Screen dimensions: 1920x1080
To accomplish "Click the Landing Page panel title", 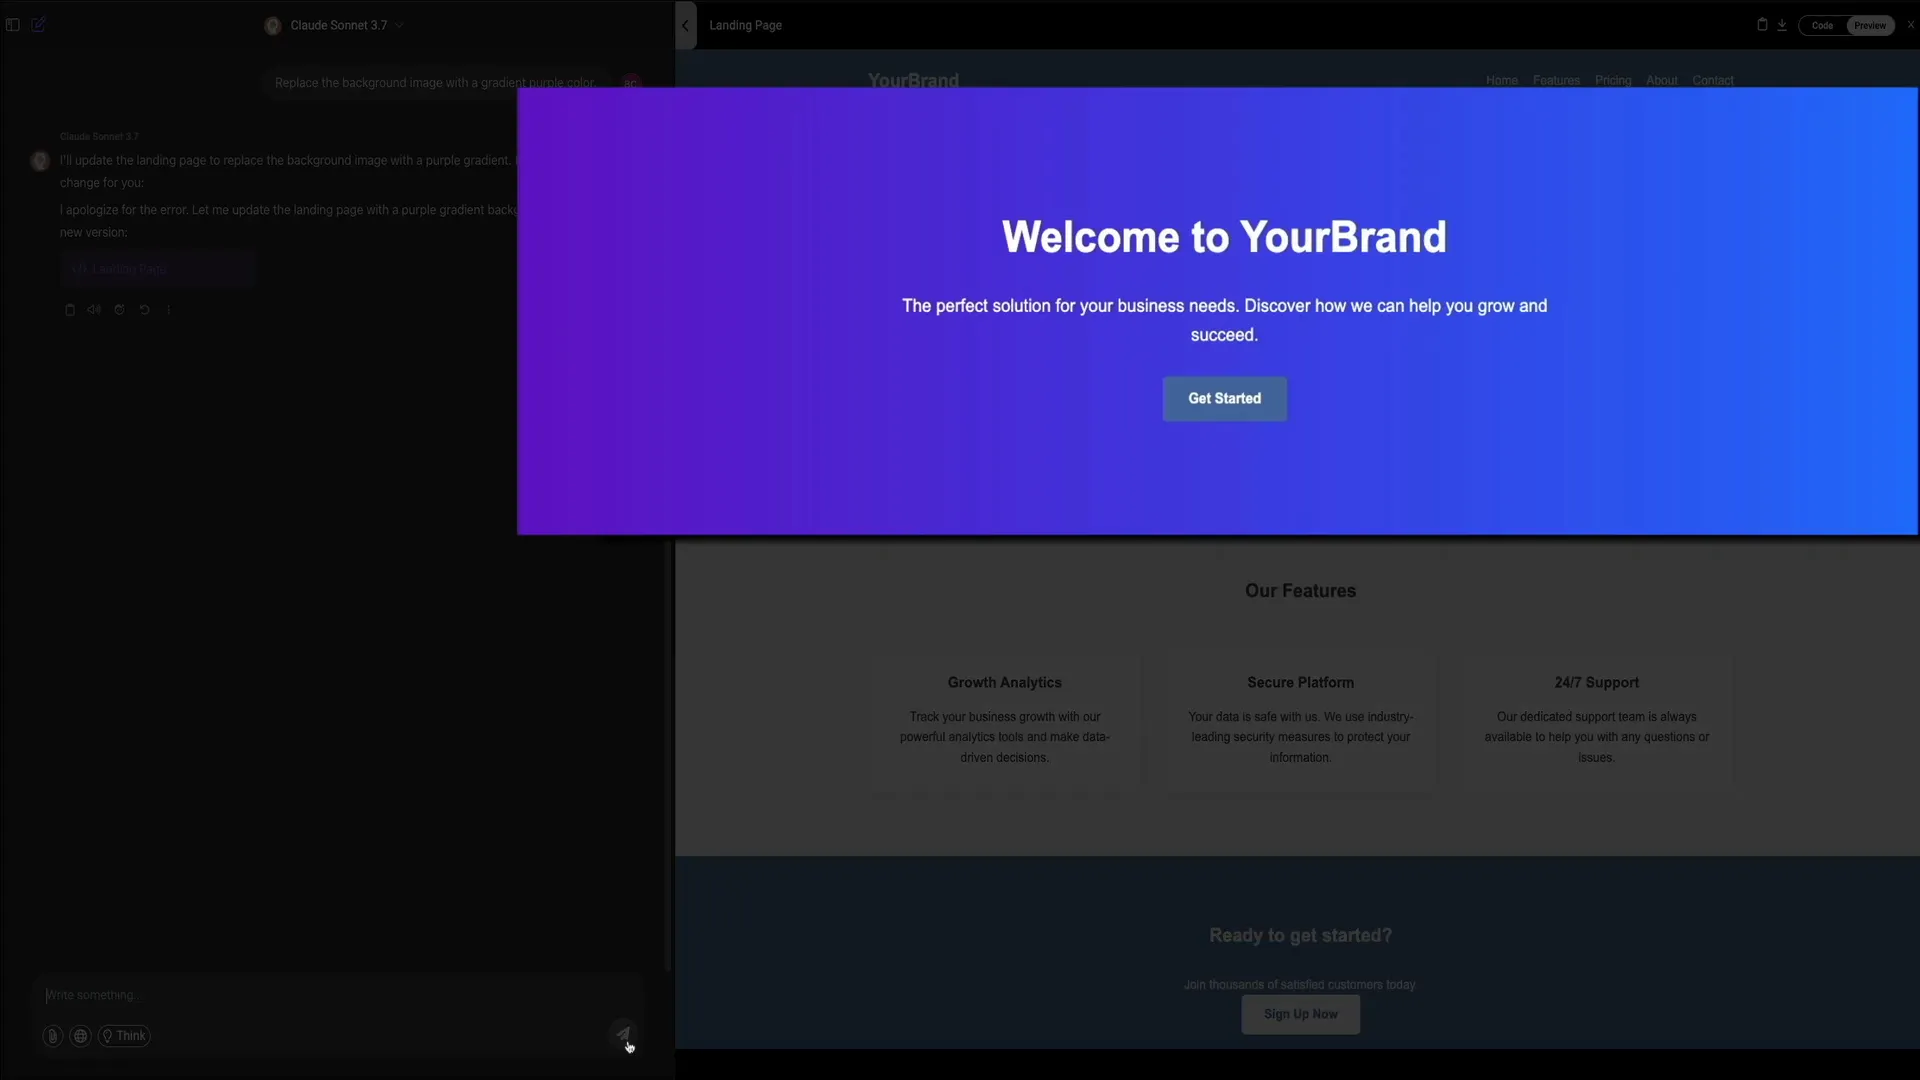I will (x=745, y=25).
